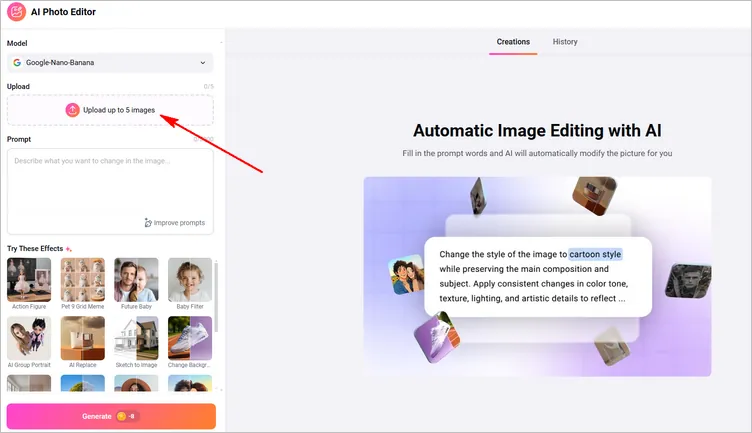Viewport: 752px width, 433px height.
Task: Open the Google-Nano-Banana model dropdown
Action: click(x=110, y=62)
